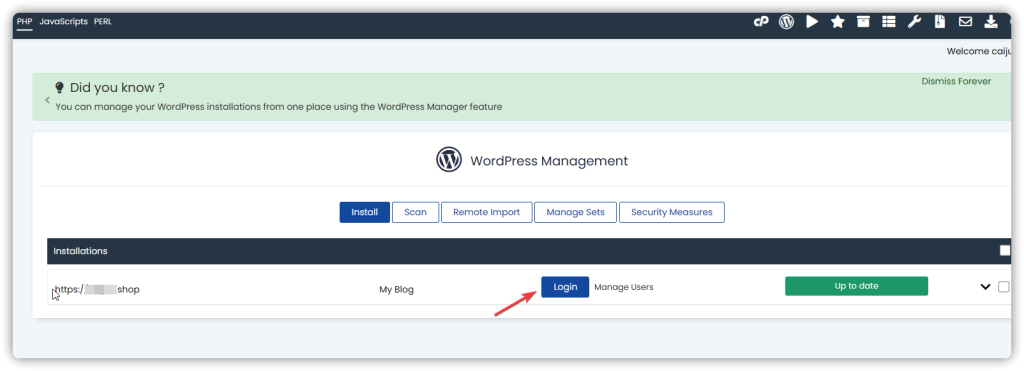The image size is (1024, 371).
Task: Open the wrench settings icon
Action: pyautogui.click(x=914, y=22)
